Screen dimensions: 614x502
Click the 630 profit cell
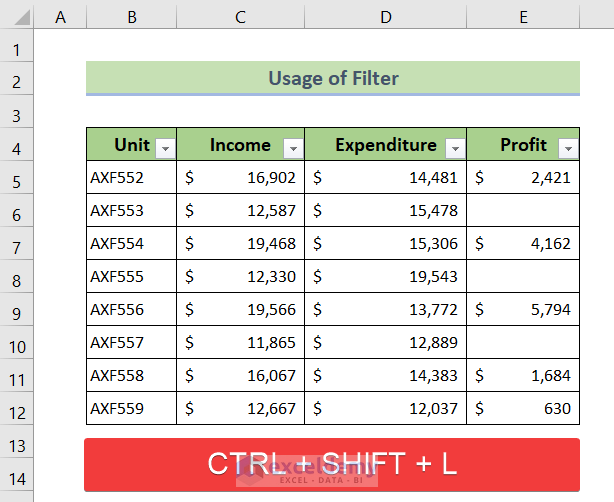pos(523,408)
